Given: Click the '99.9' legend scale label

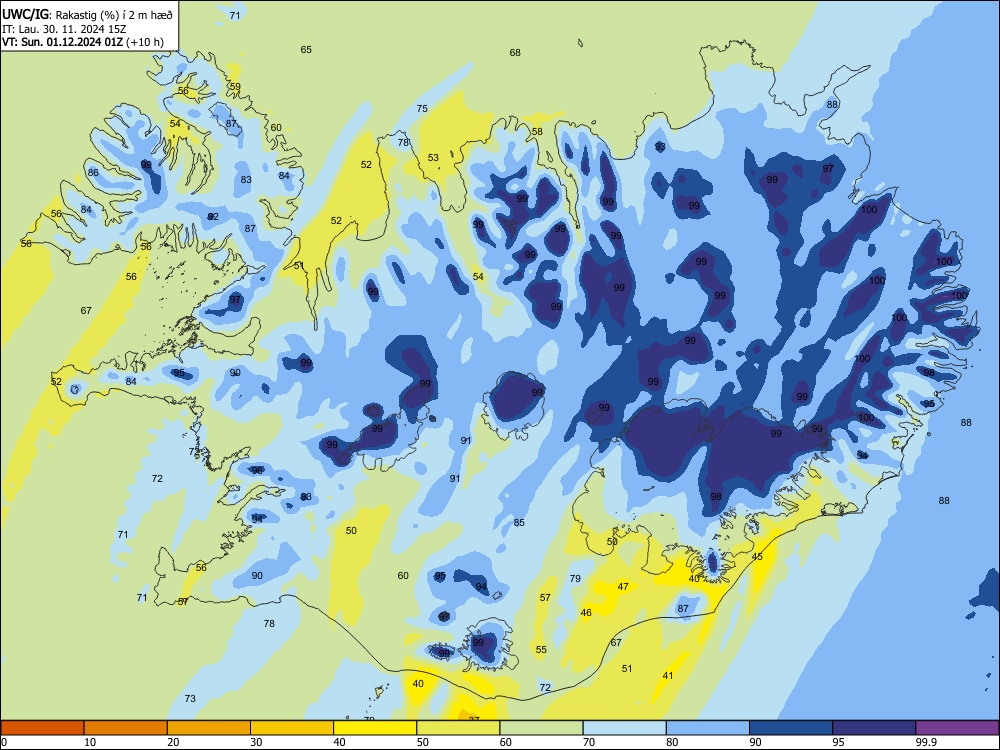Looking at the screenshot, I should tap(925, 742).
